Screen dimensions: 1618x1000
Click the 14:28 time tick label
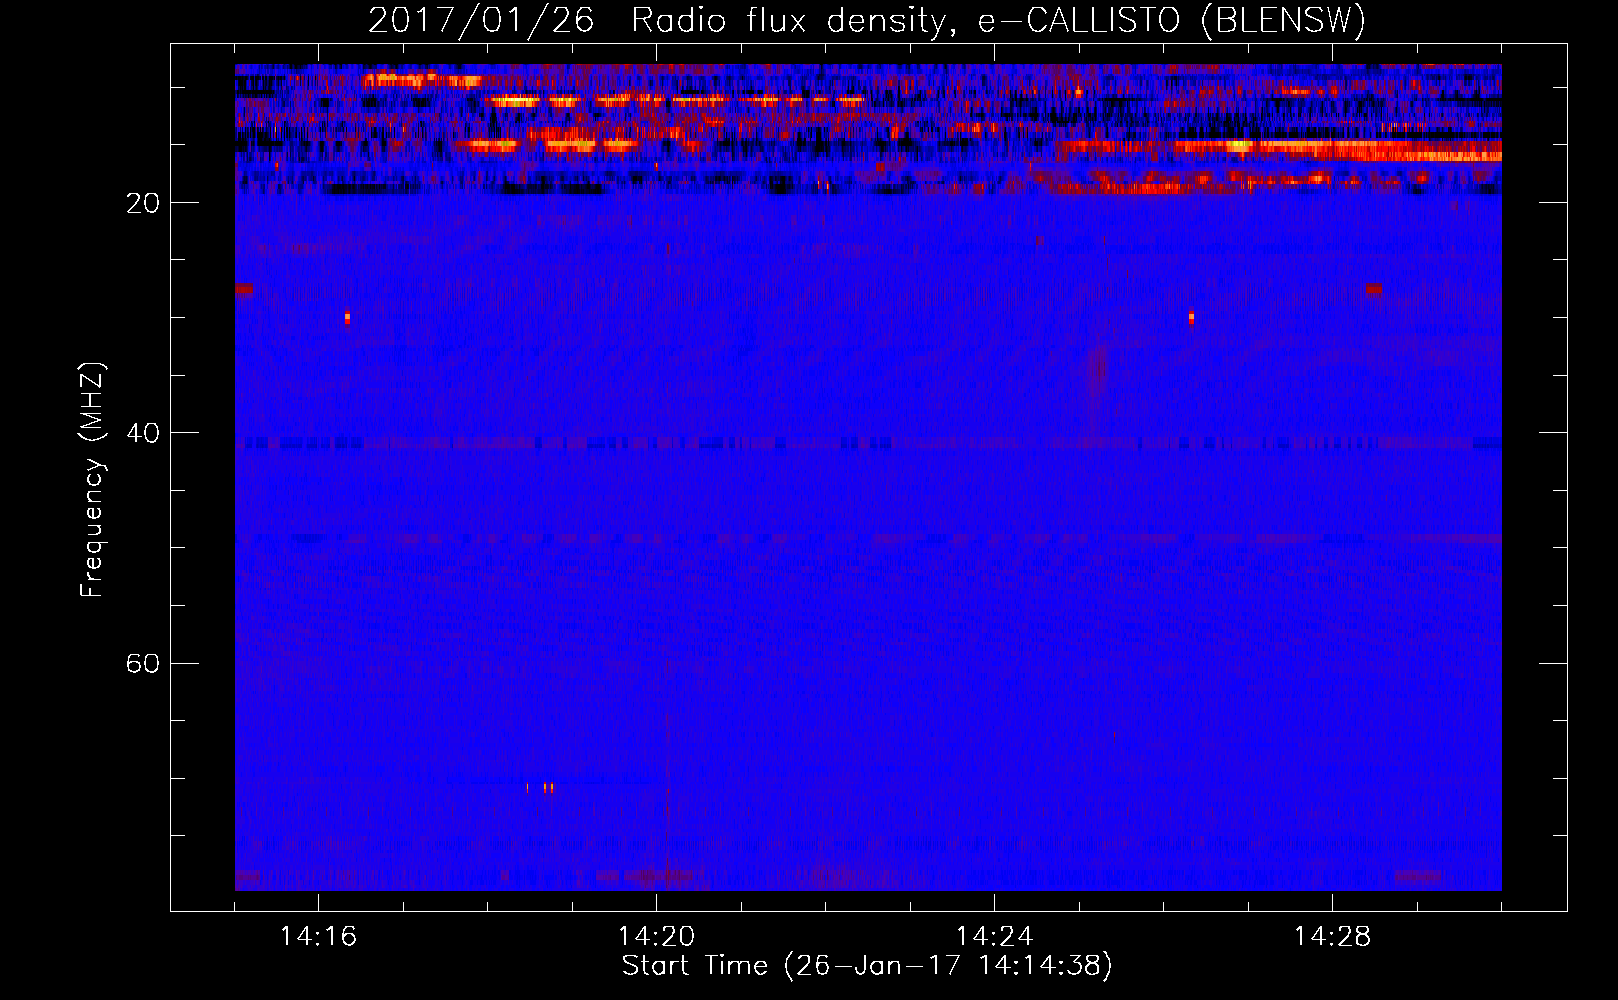1332,937
